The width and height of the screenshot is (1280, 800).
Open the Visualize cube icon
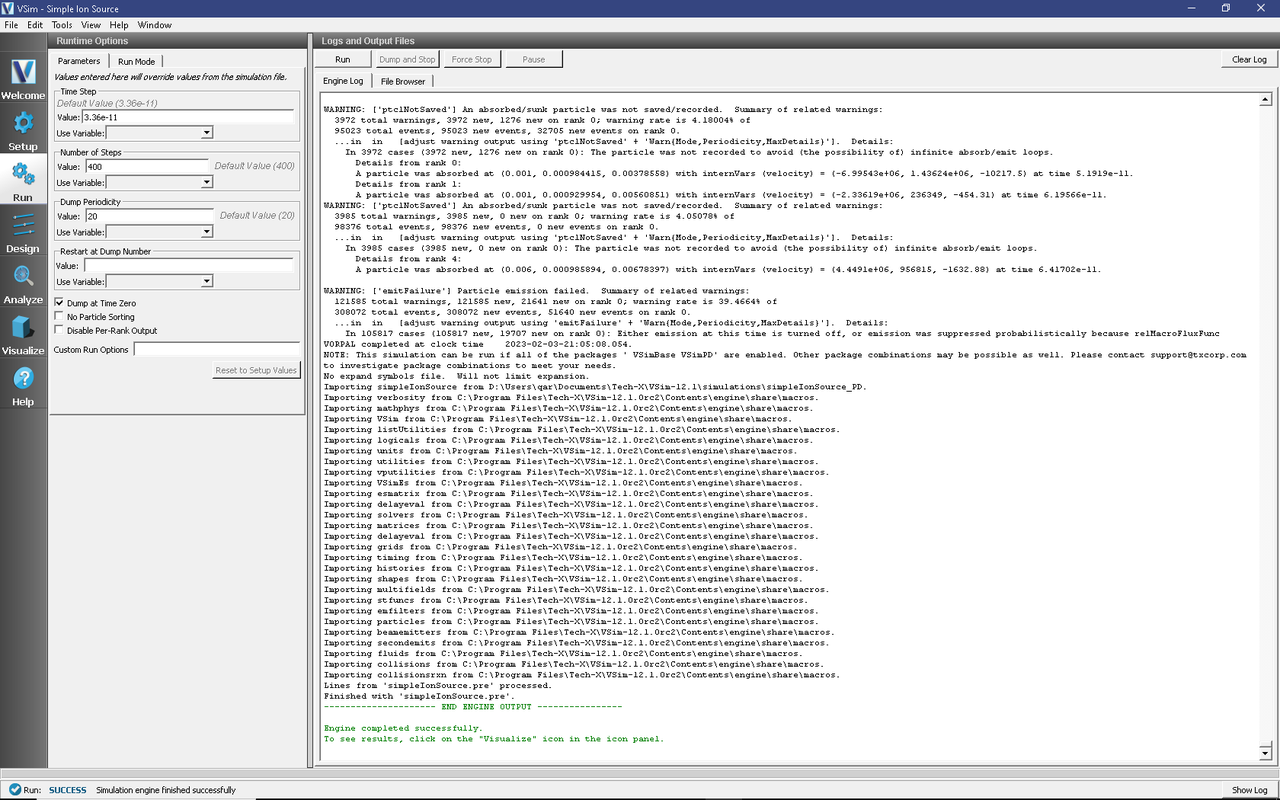pos(23,334)
